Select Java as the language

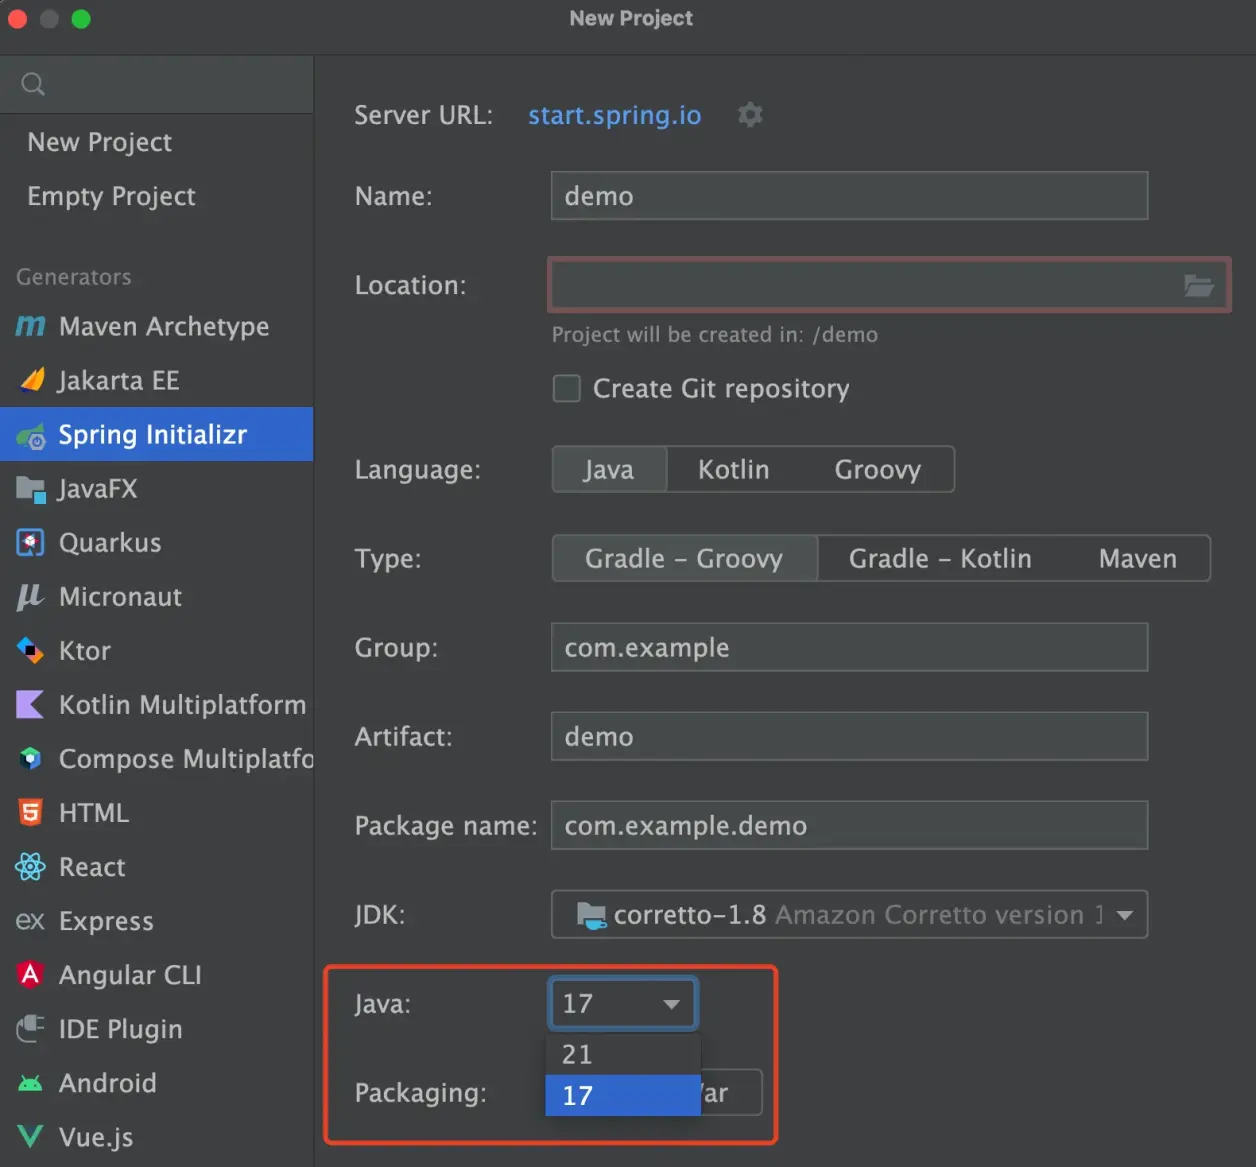tap(609, 469)
